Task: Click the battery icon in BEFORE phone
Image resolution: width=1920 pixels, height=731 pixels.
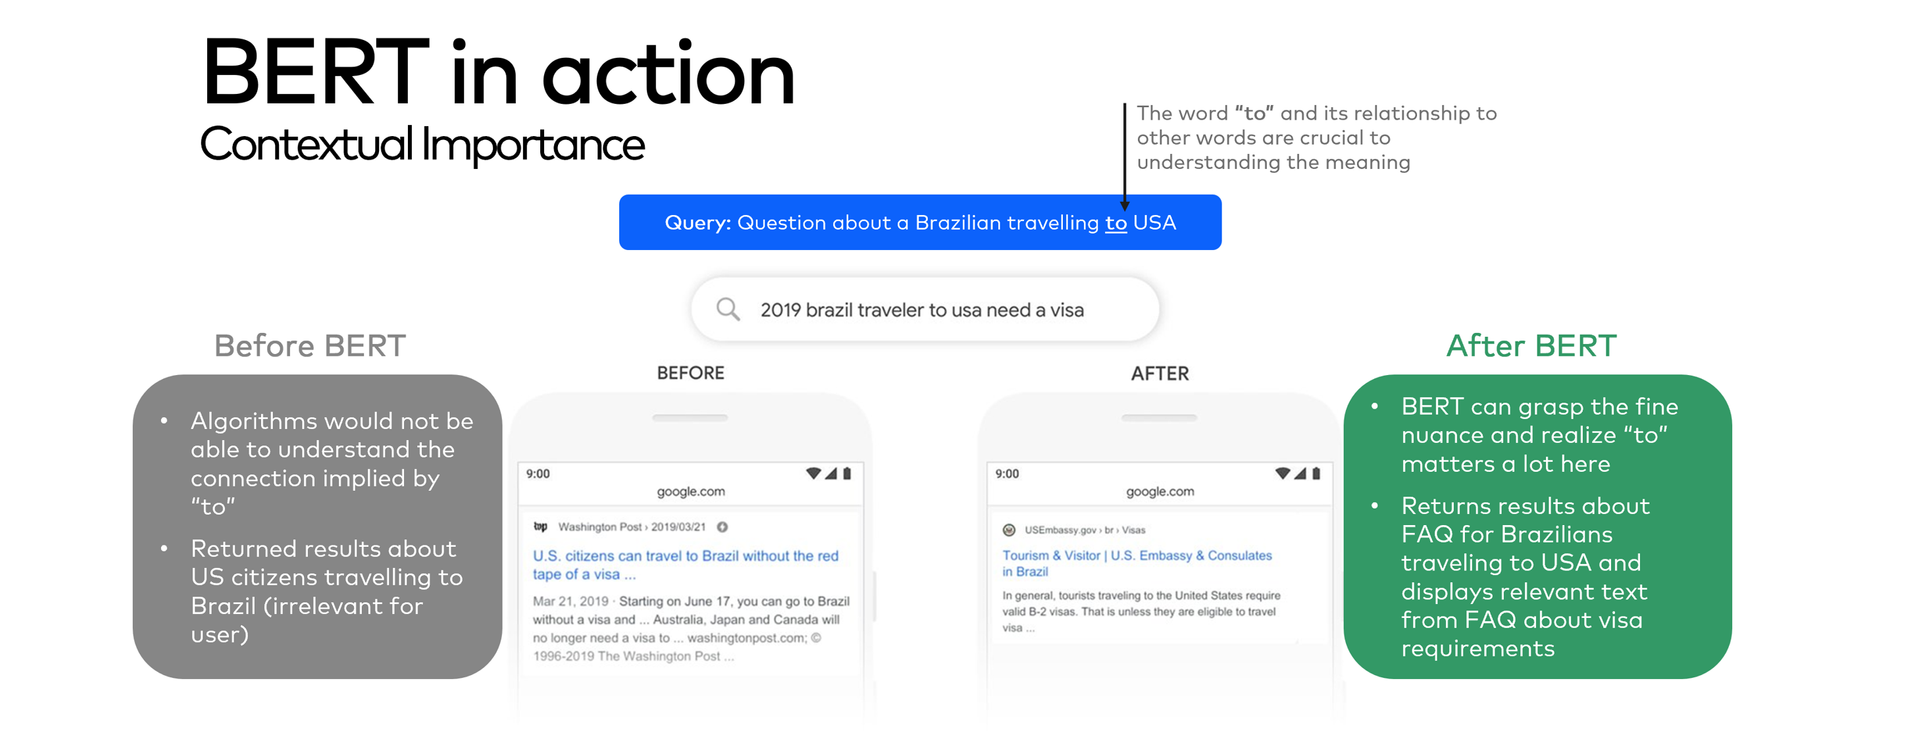Action: [x=847, y=474]
